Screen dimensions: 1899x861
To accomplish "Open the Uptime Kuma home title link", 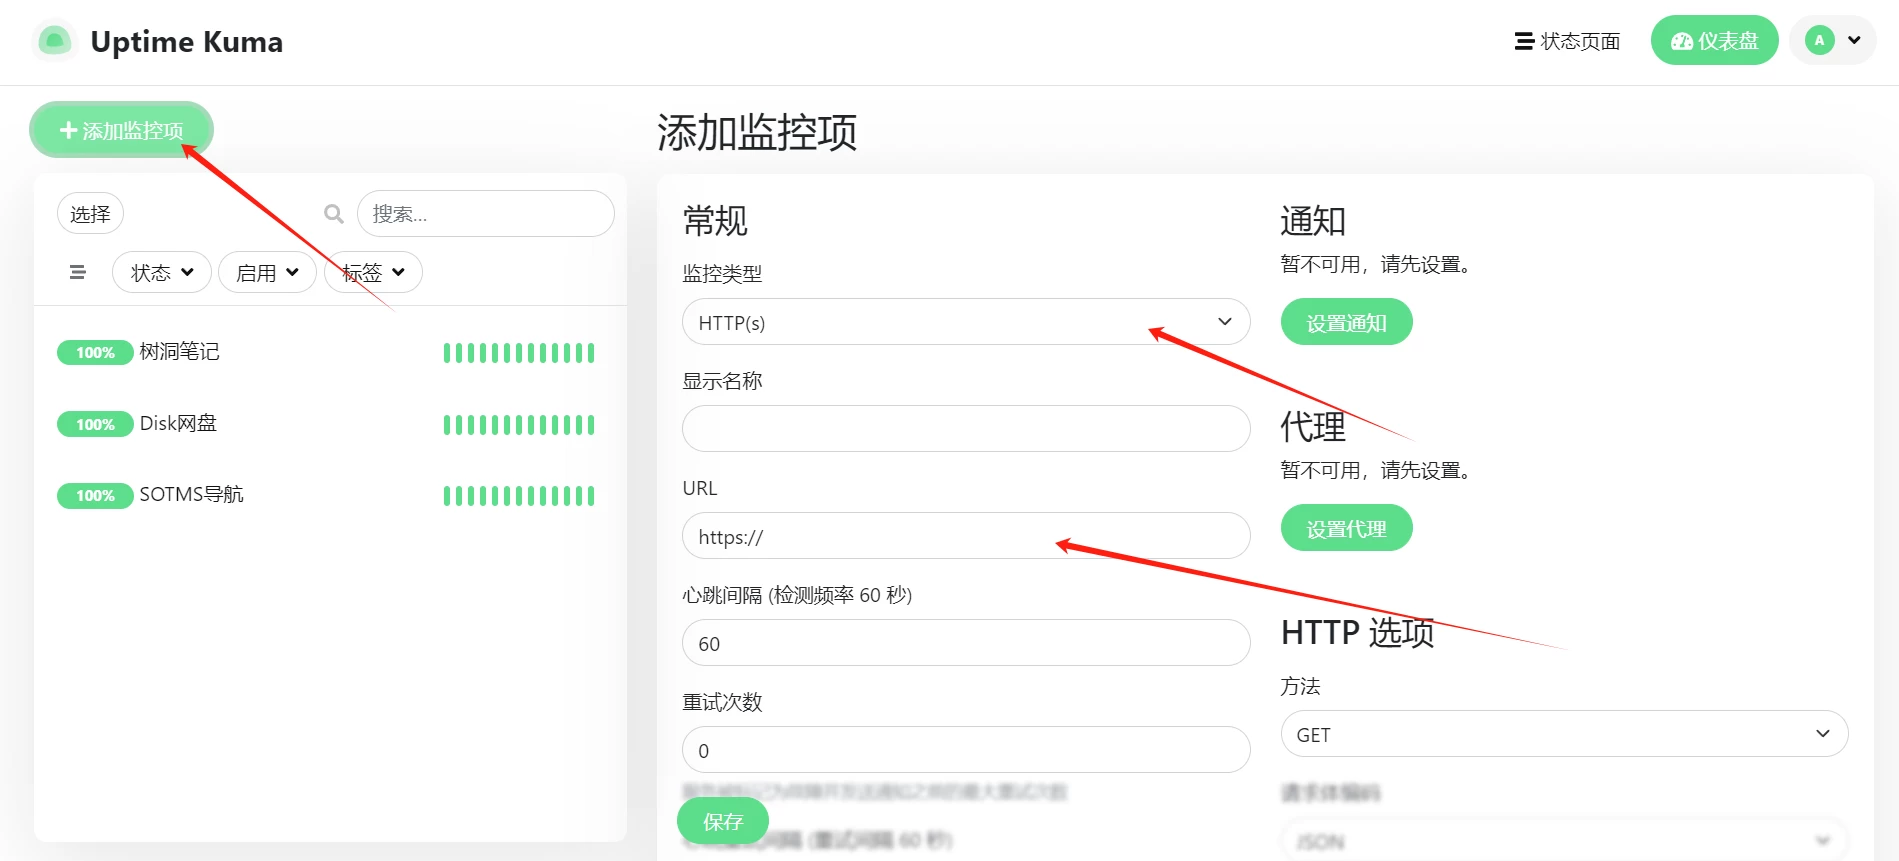I will click(x=186, y=42).
